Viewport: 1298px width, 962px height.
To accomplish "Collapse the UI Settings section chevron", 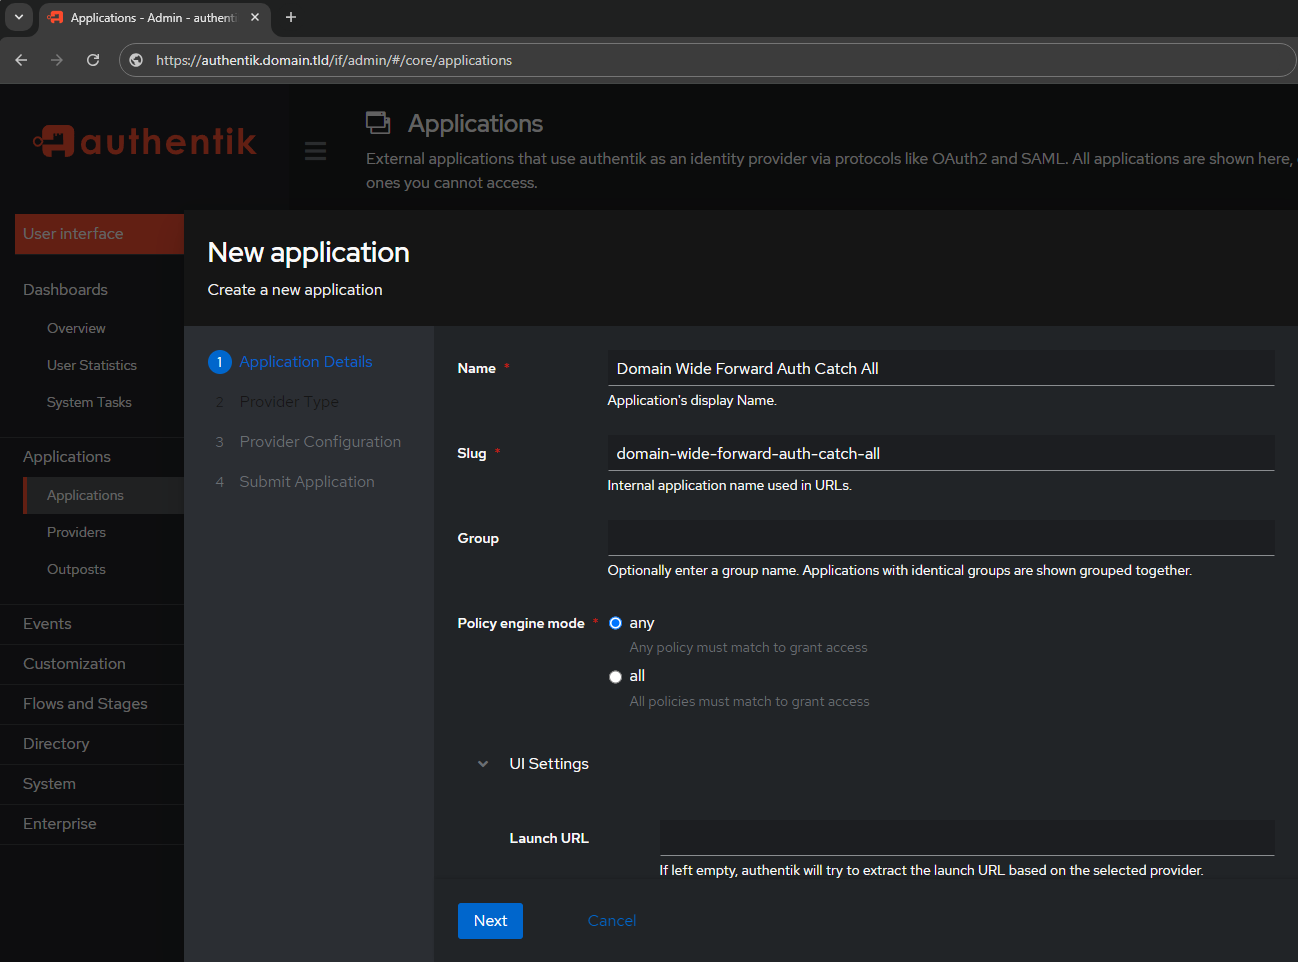I will point(483,764).
